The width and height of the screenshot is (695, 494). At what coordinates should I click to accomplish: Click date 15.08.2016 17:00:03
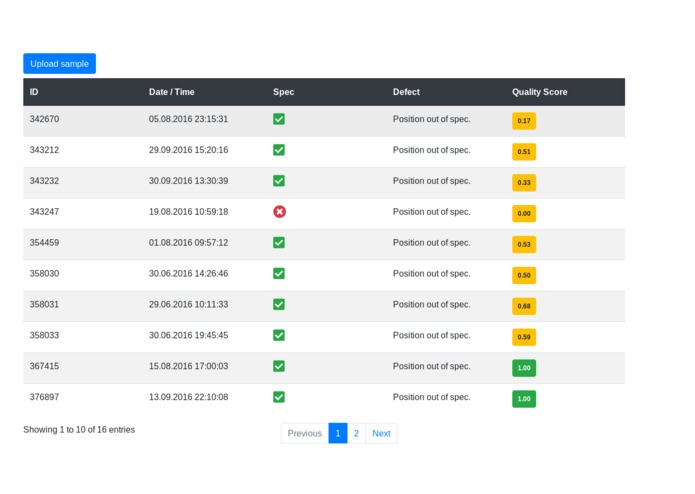coord(188,366)
